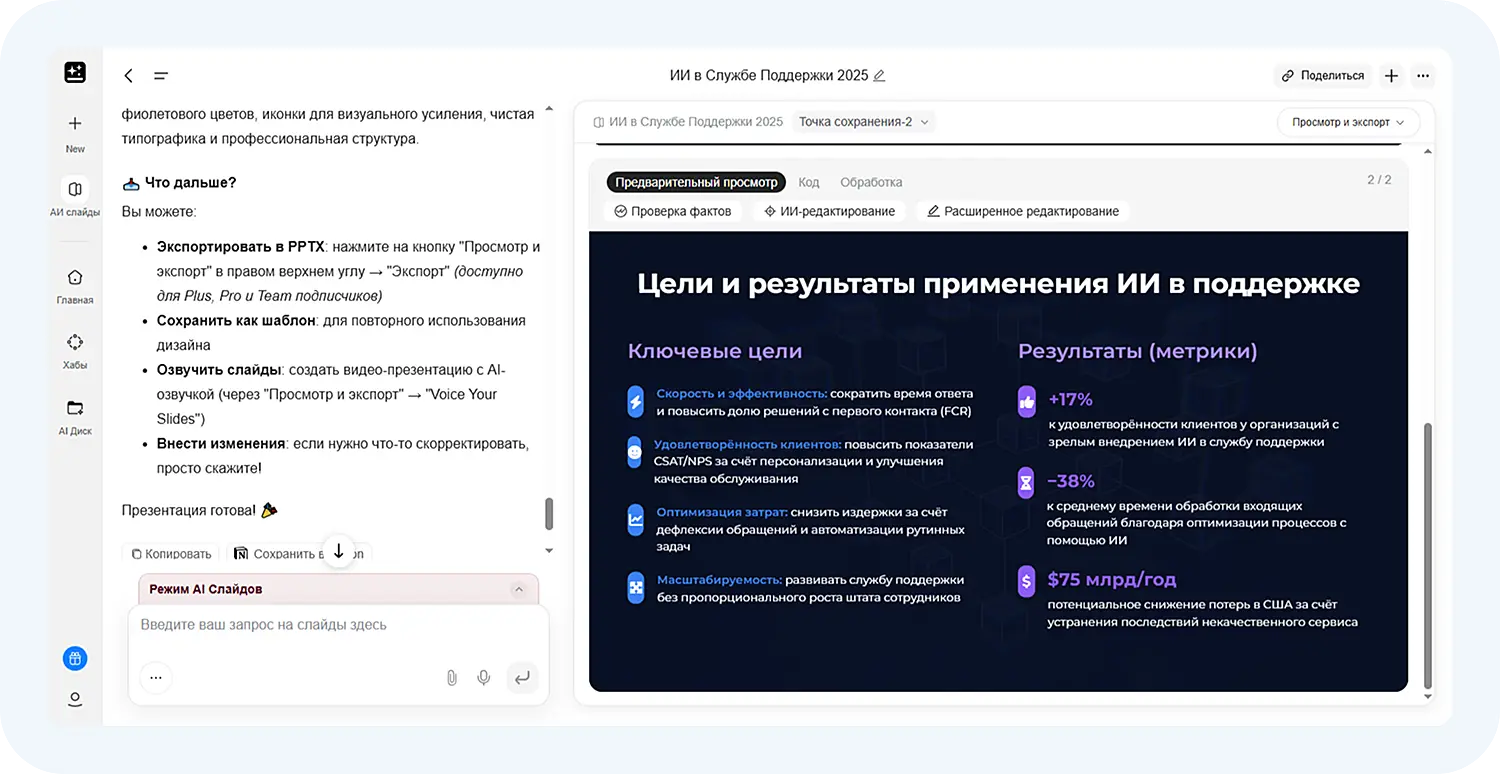Open the Точка сохранения-2 dropdown
The height and width of the screenshot is (774, 1500).
pyautogui.click(x=864, y=121)
